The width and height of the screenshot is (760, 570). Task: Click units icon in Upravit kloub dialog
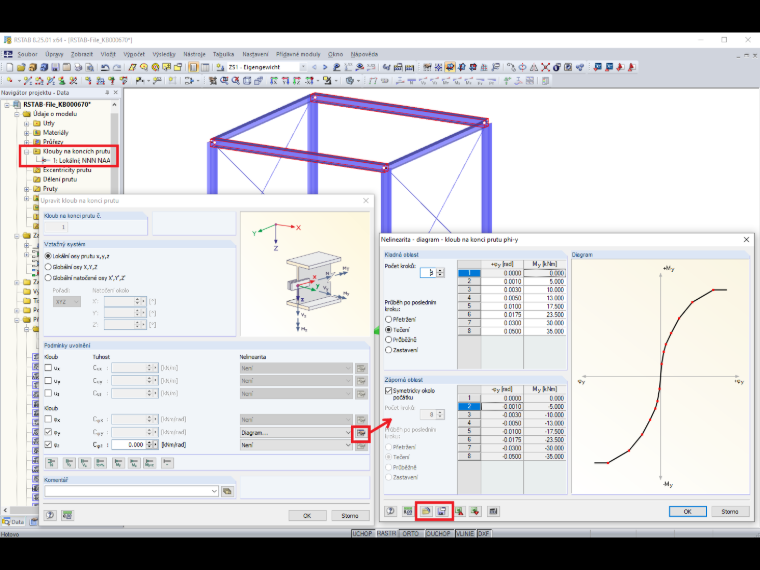(67, 515)
